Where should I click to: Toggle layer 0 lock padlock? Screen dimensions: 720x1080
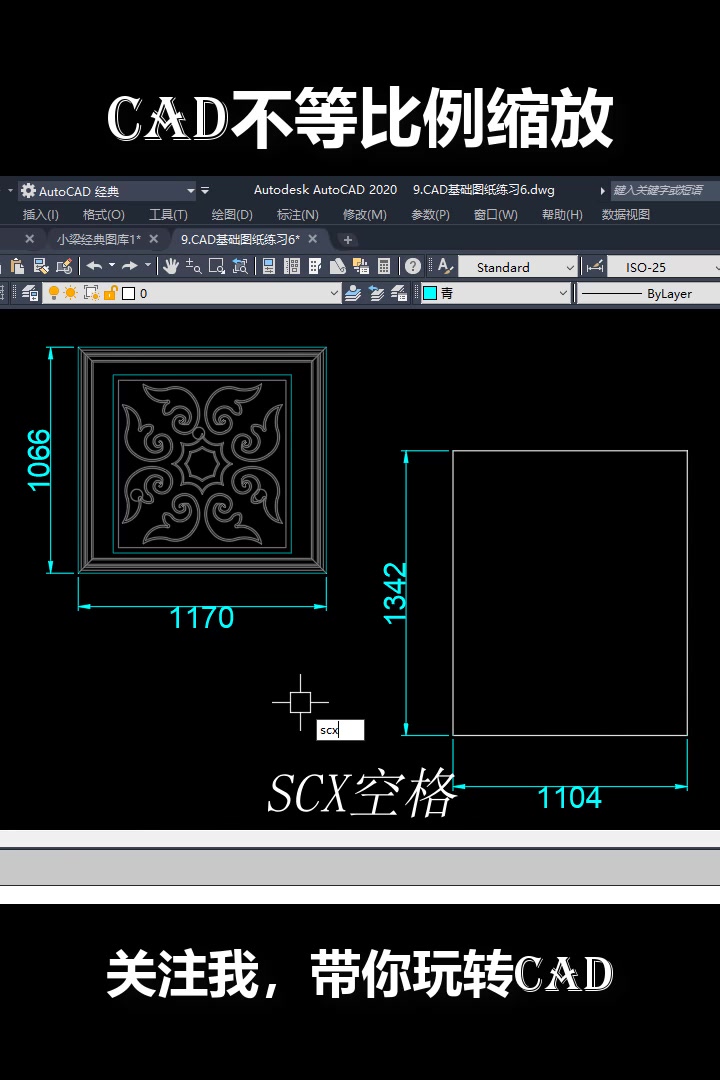110,293
